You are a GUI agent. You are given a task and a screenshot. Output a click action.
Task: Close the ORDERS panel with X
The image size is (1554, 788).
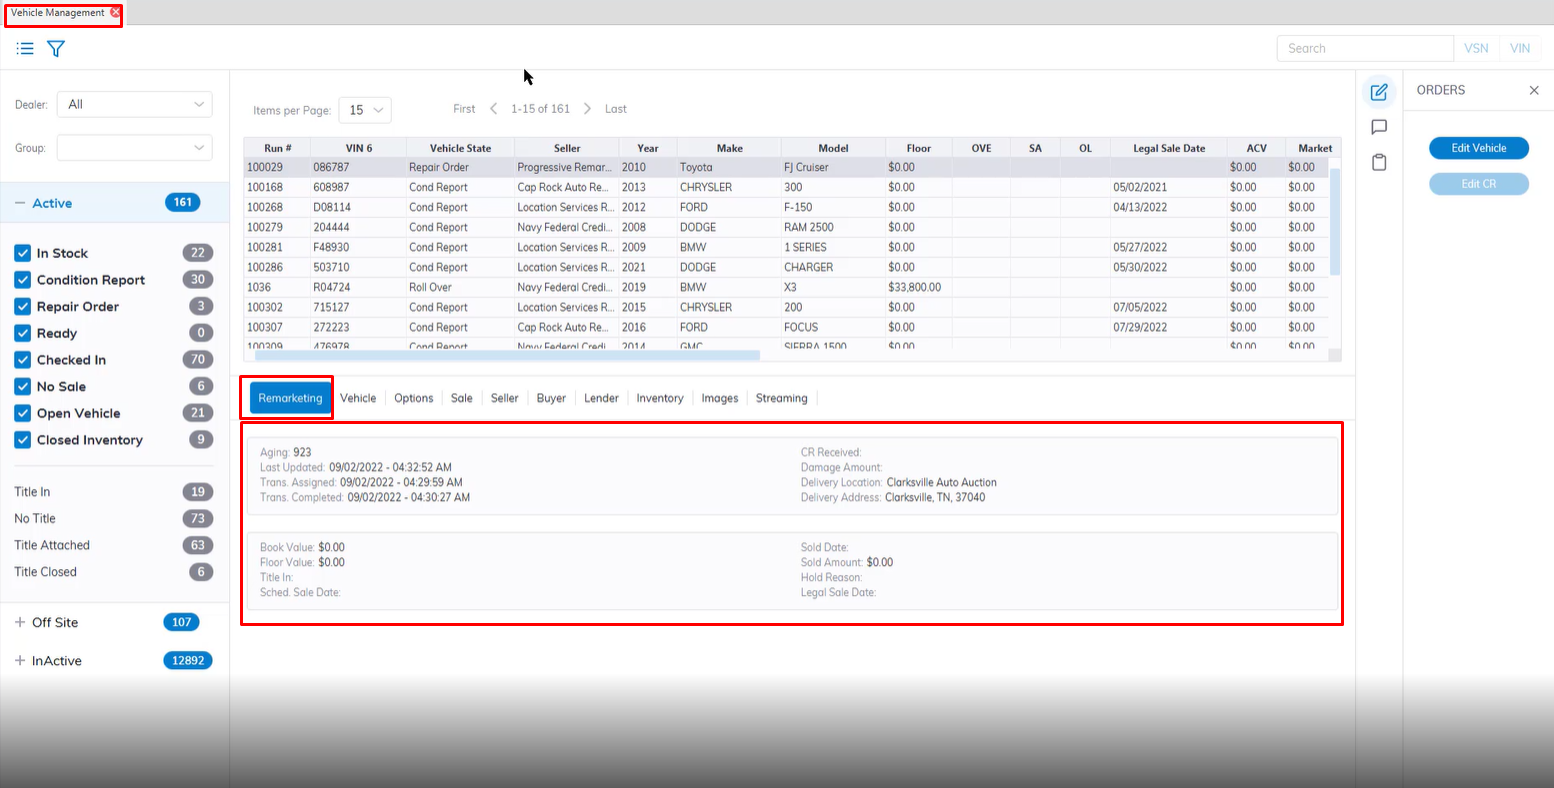pyautogui.click(x=1534, y=90)
